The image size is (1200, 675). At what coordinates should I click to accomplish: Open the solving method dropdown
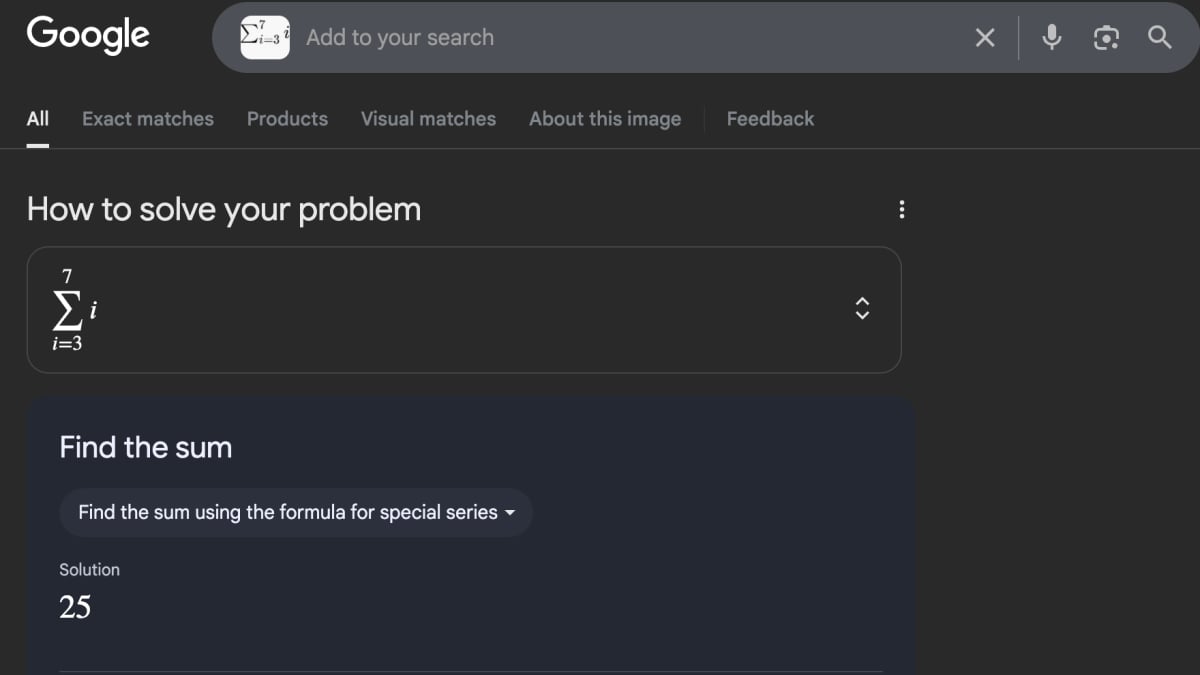(296, 513)
